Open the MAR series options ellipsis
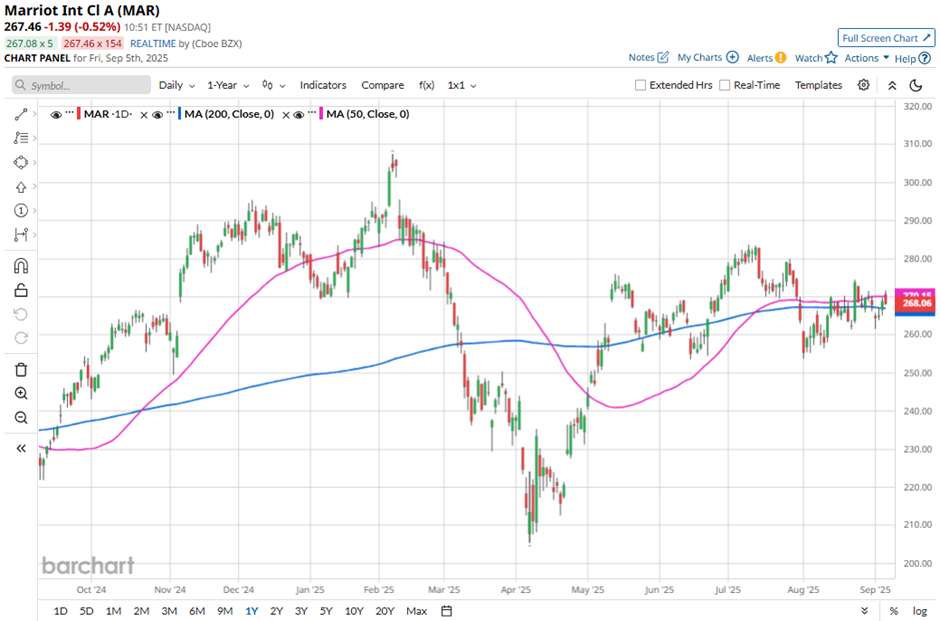 (x=70, y=112)
